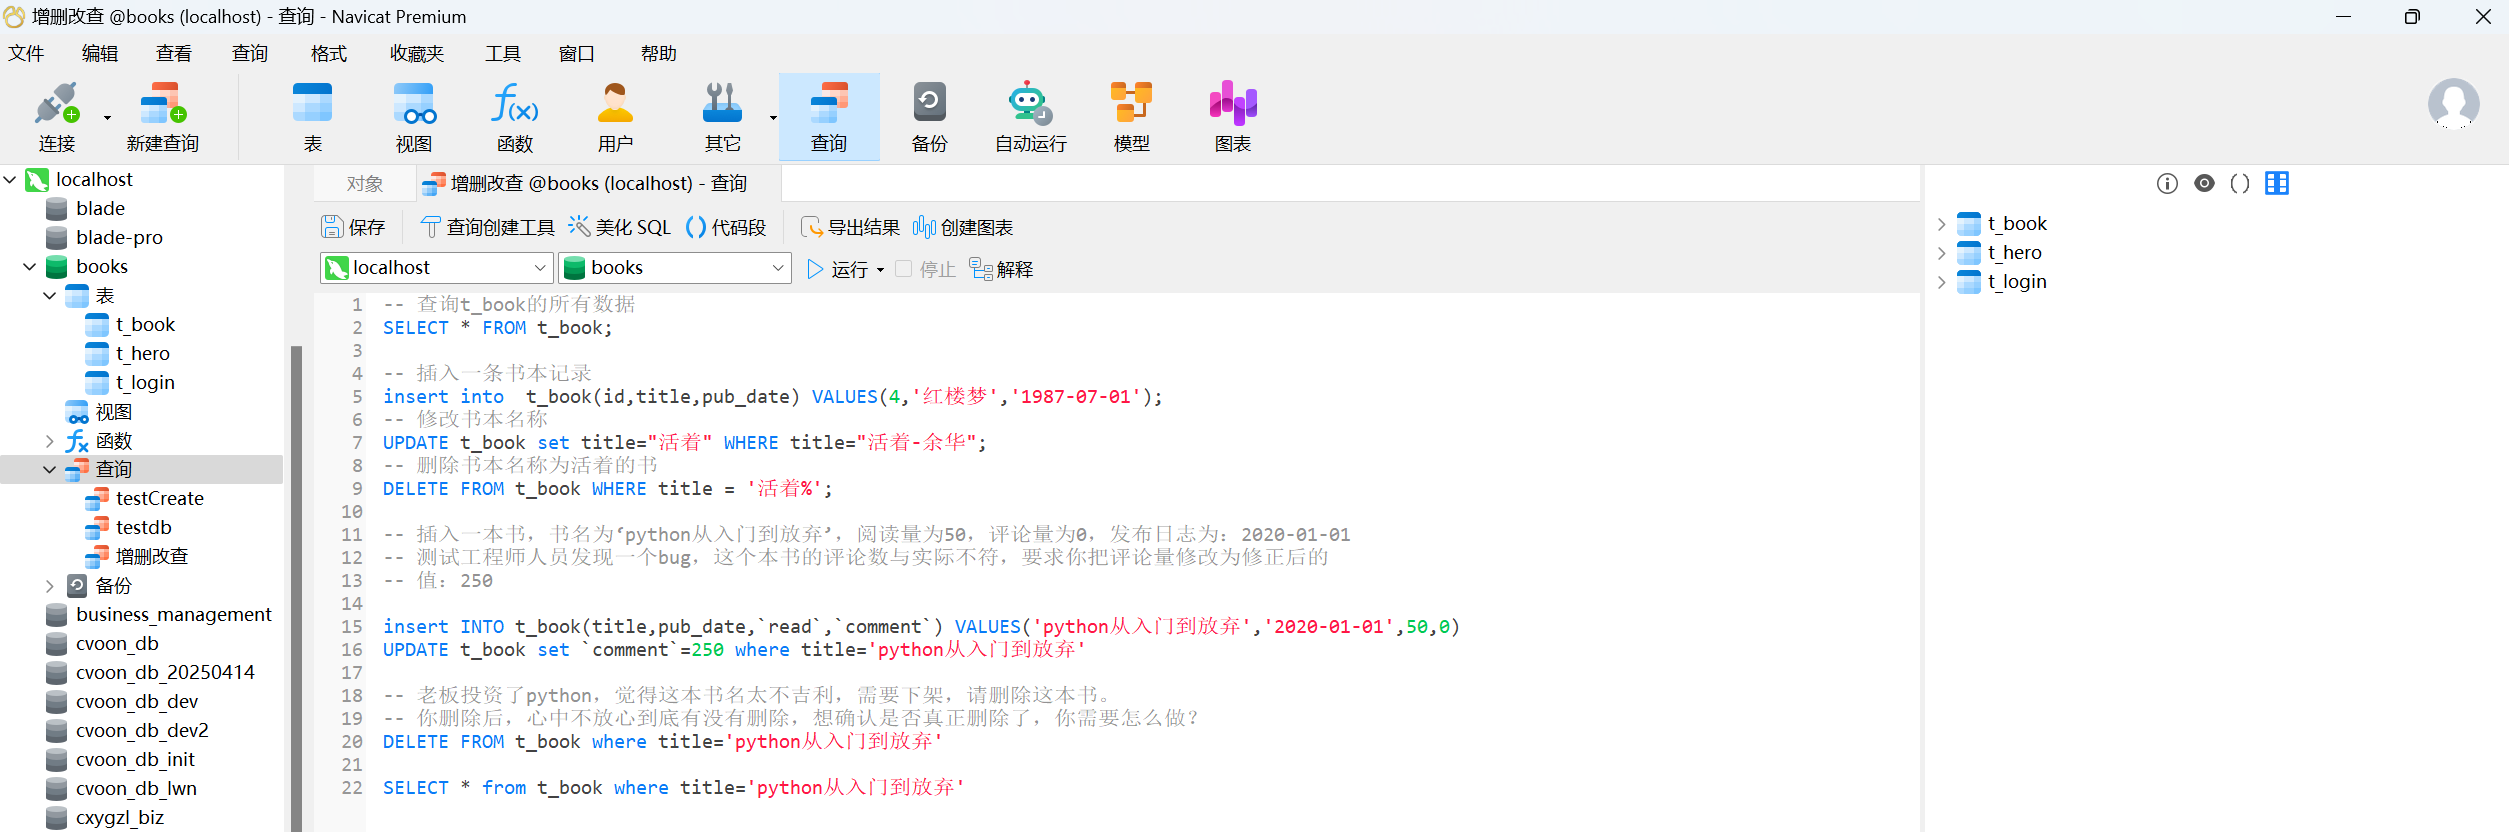The height and width of the screenshot is (832, 2509).
Task: Open the Automation (自动运行) toolbar icon
Action: coord(1031,117)
